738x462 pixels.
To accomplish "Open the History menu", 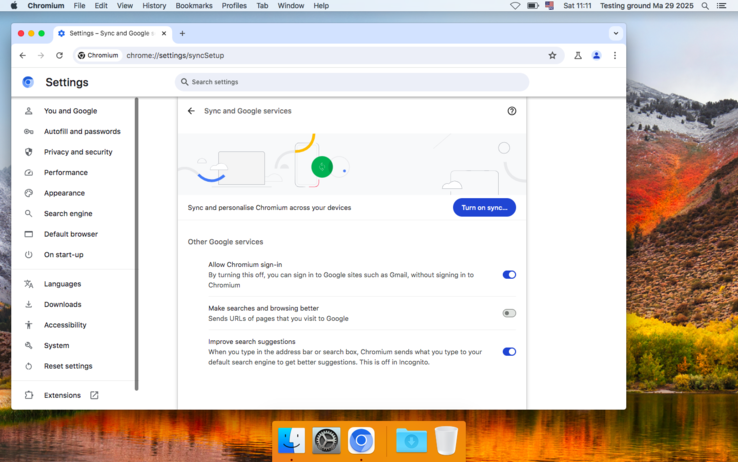I will tap(154, 6).
